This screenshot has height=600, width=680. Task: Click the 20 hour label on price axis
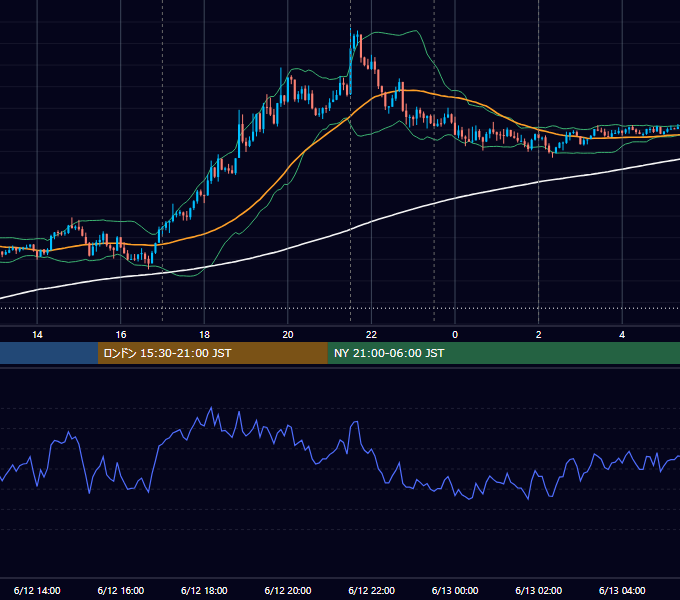288,335
